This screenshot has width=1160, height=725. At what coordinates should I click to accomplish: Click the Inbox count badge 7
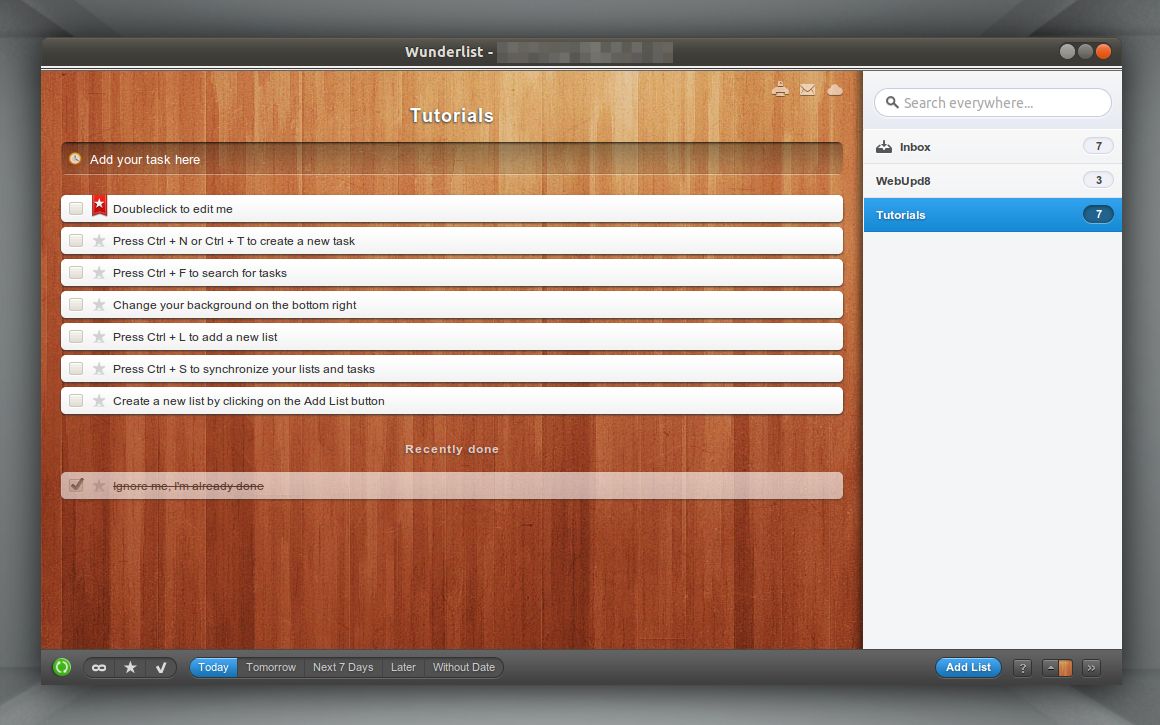1098,146
